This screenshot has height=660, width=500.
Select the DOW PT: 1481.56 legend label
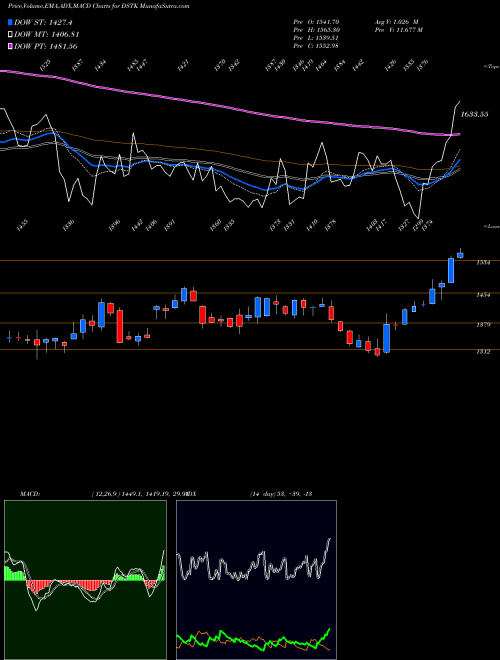click(46, 46)
